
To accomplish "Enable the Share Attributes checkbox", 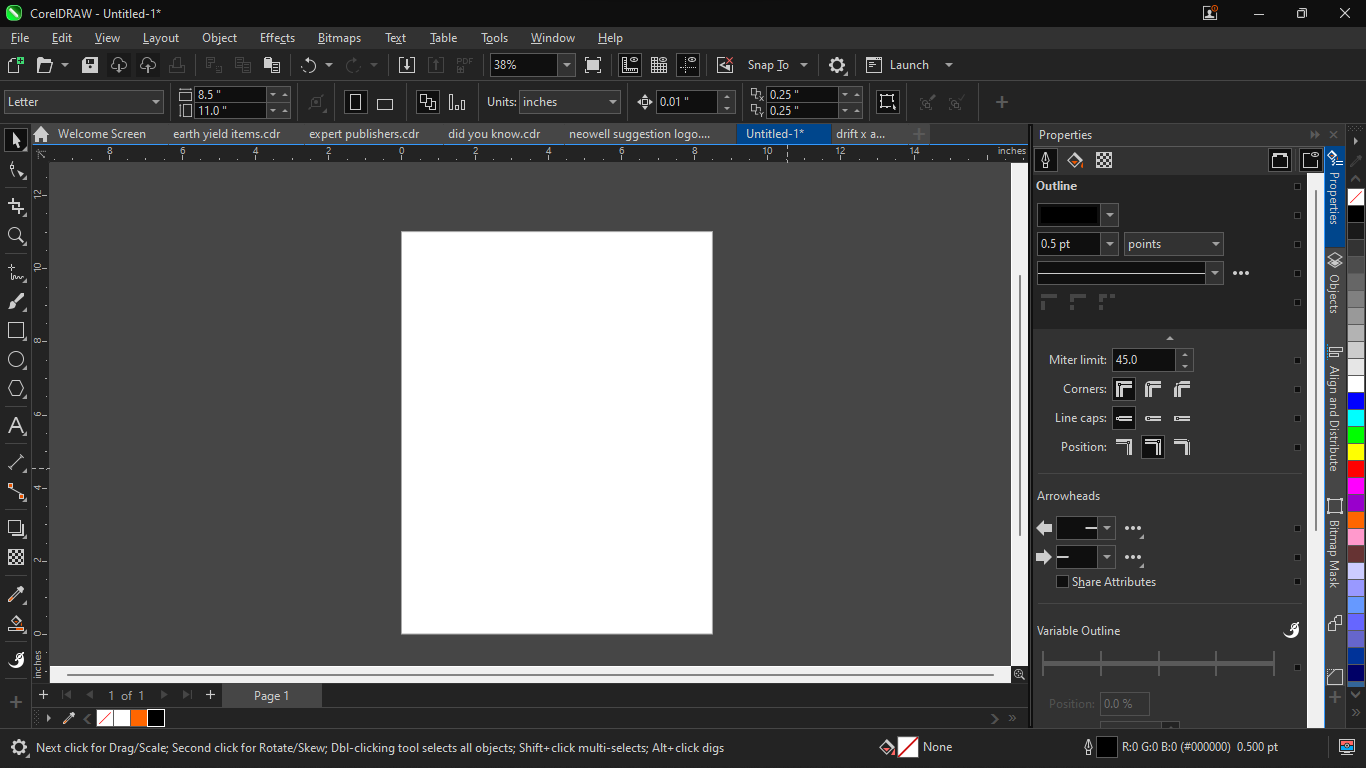I will point(1061,581).
